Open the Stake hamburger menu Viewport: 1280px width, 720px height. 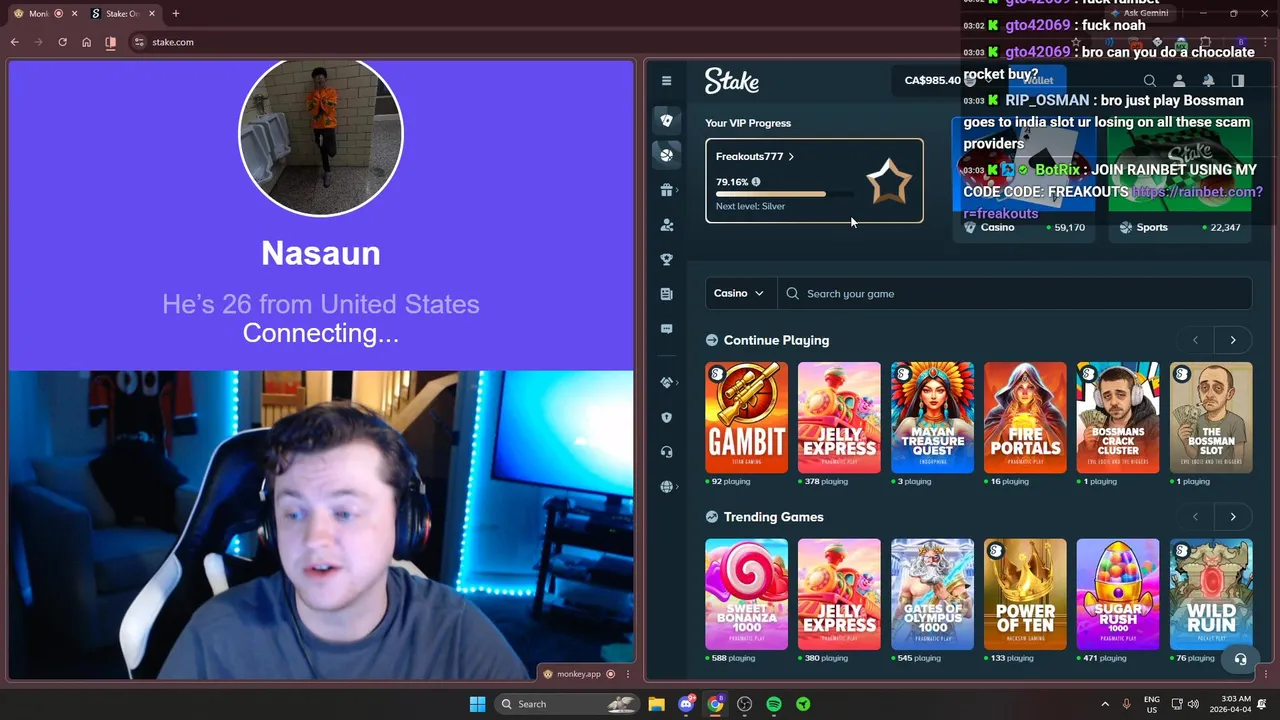tap(667, 81)
